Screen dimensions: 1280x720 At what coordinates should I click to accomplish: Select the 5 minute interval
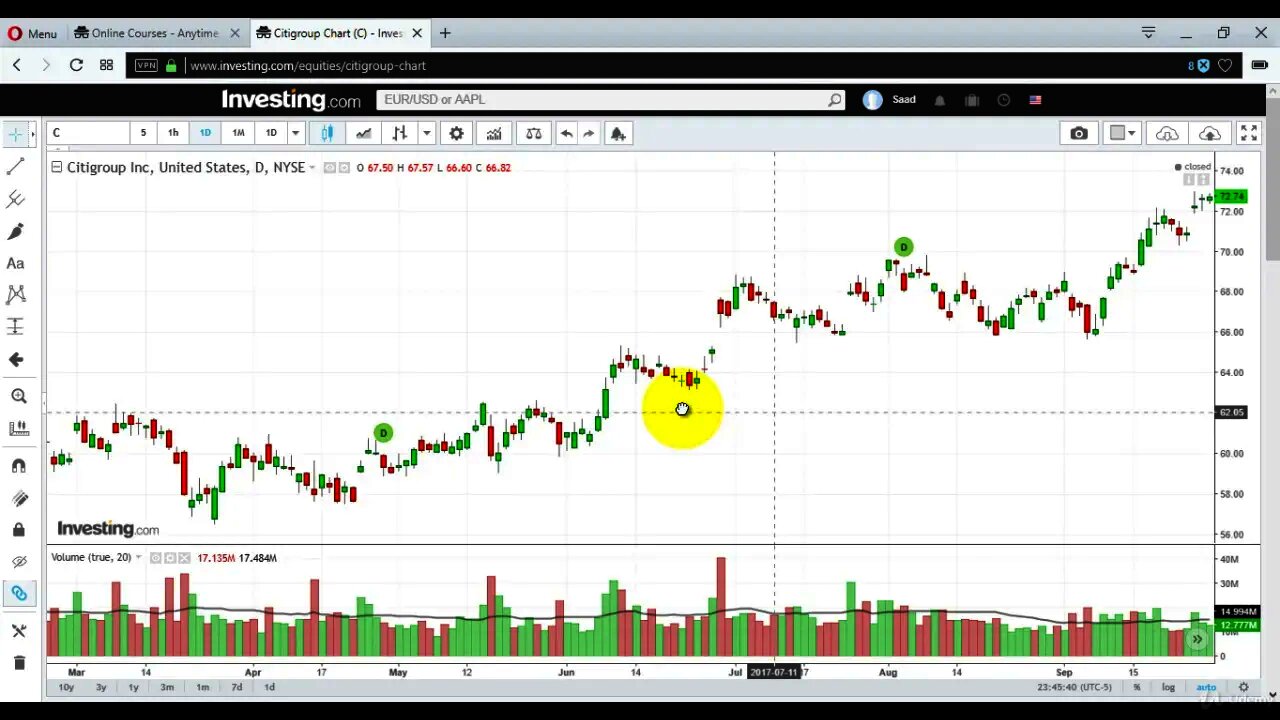tap(143, 133)
